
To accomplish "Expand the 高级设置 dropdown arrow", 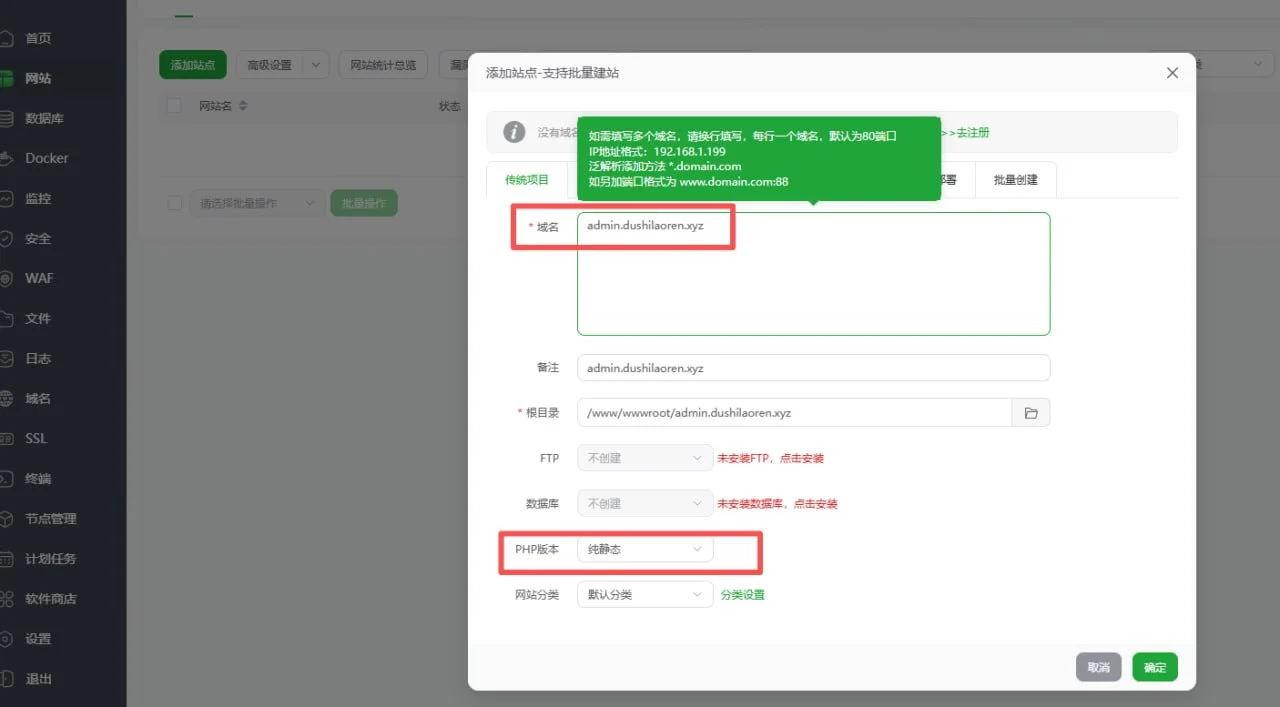I will point(316,65).
